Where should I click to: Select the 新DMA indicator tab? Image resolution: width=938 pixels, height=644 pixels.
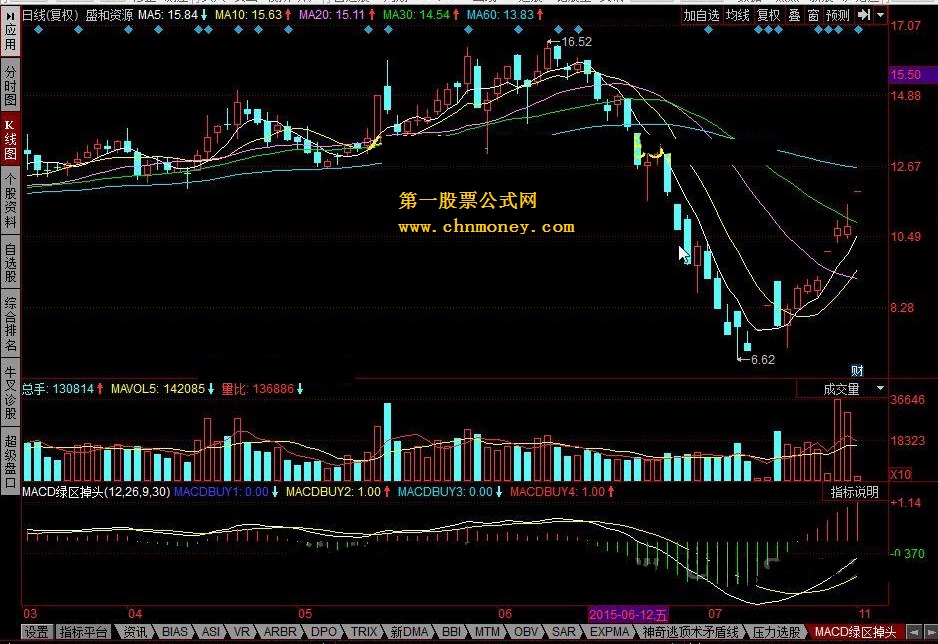pyautogui.click(x=409, y=631)
